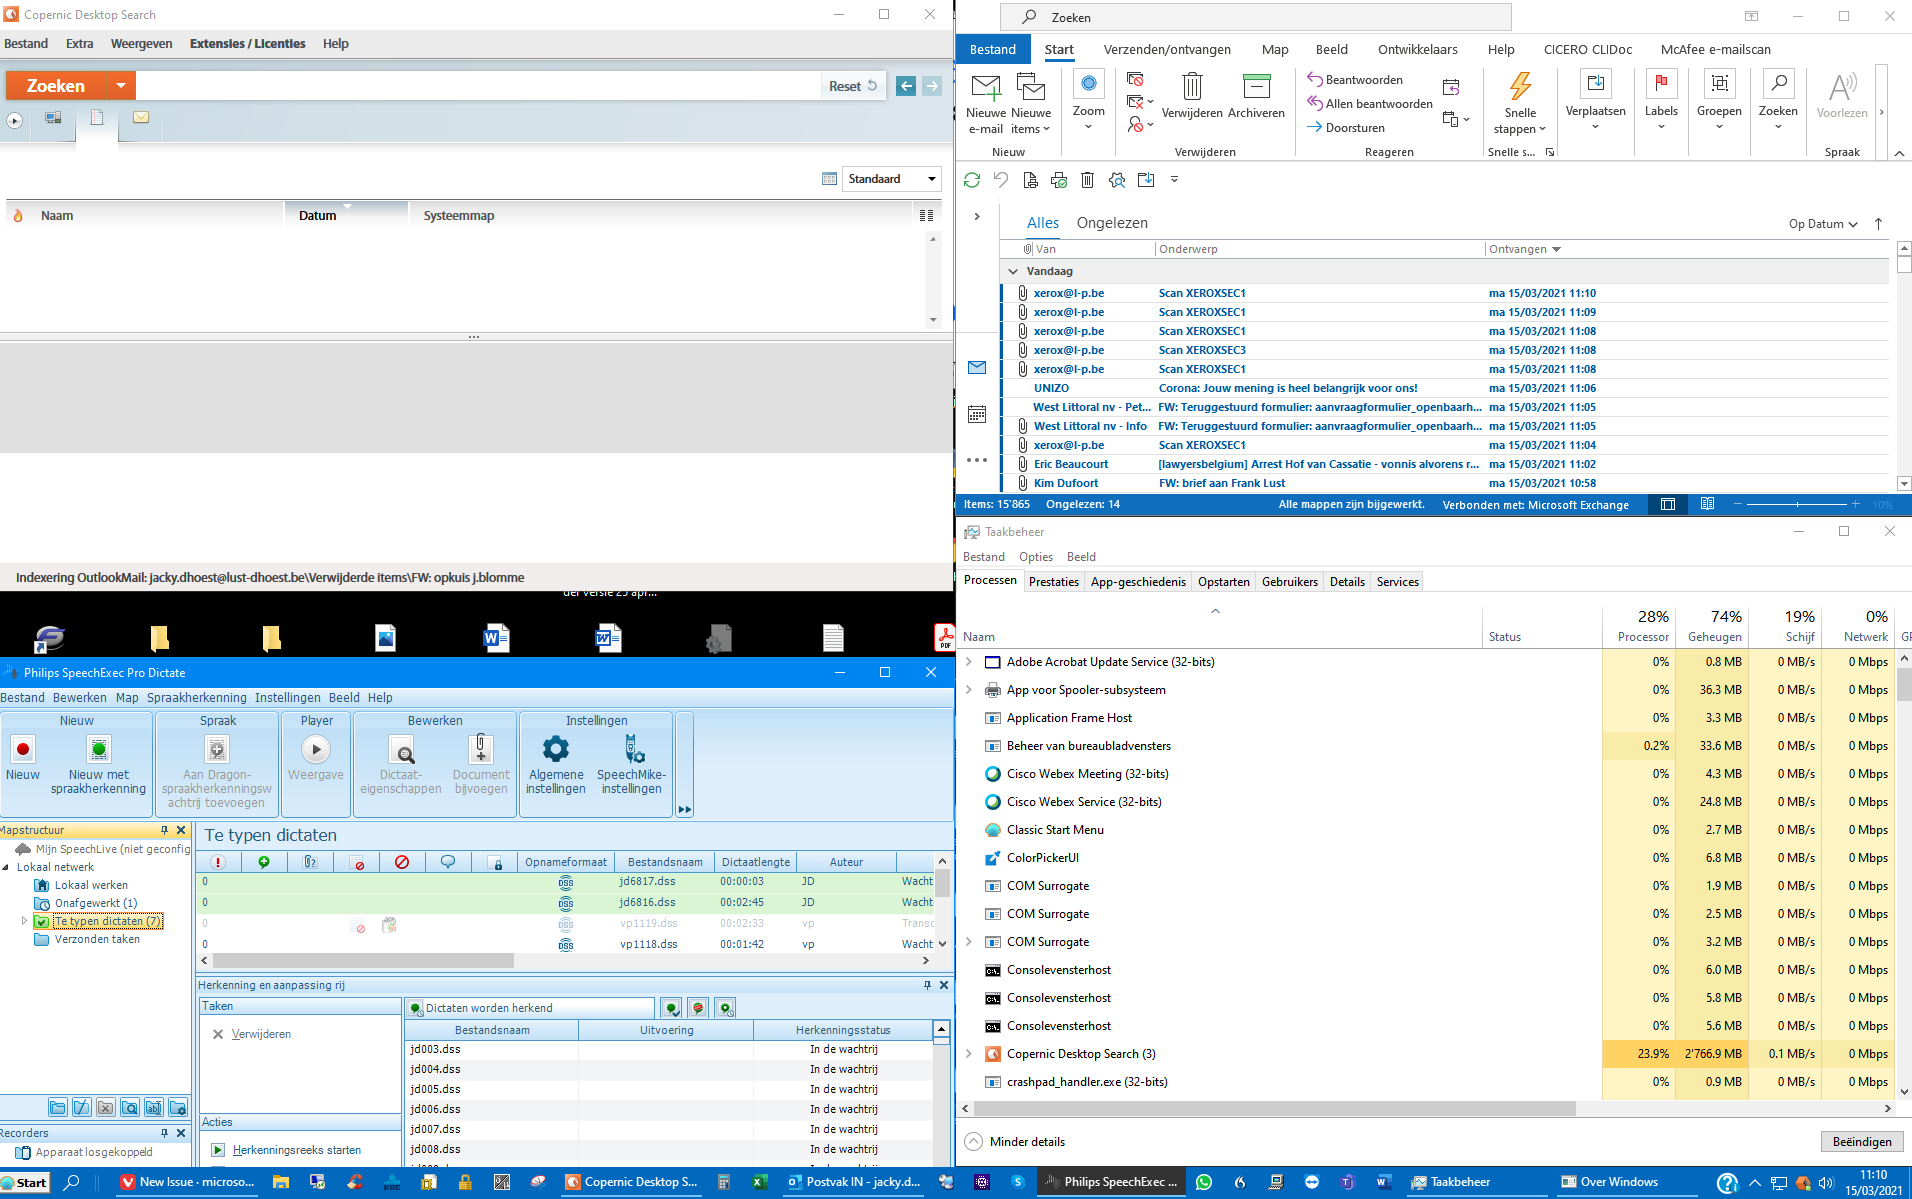Screen dimensions: 1912x1199
Task: Click Beantwoorden in Outlook ribbon
Action: point(1355,80)
